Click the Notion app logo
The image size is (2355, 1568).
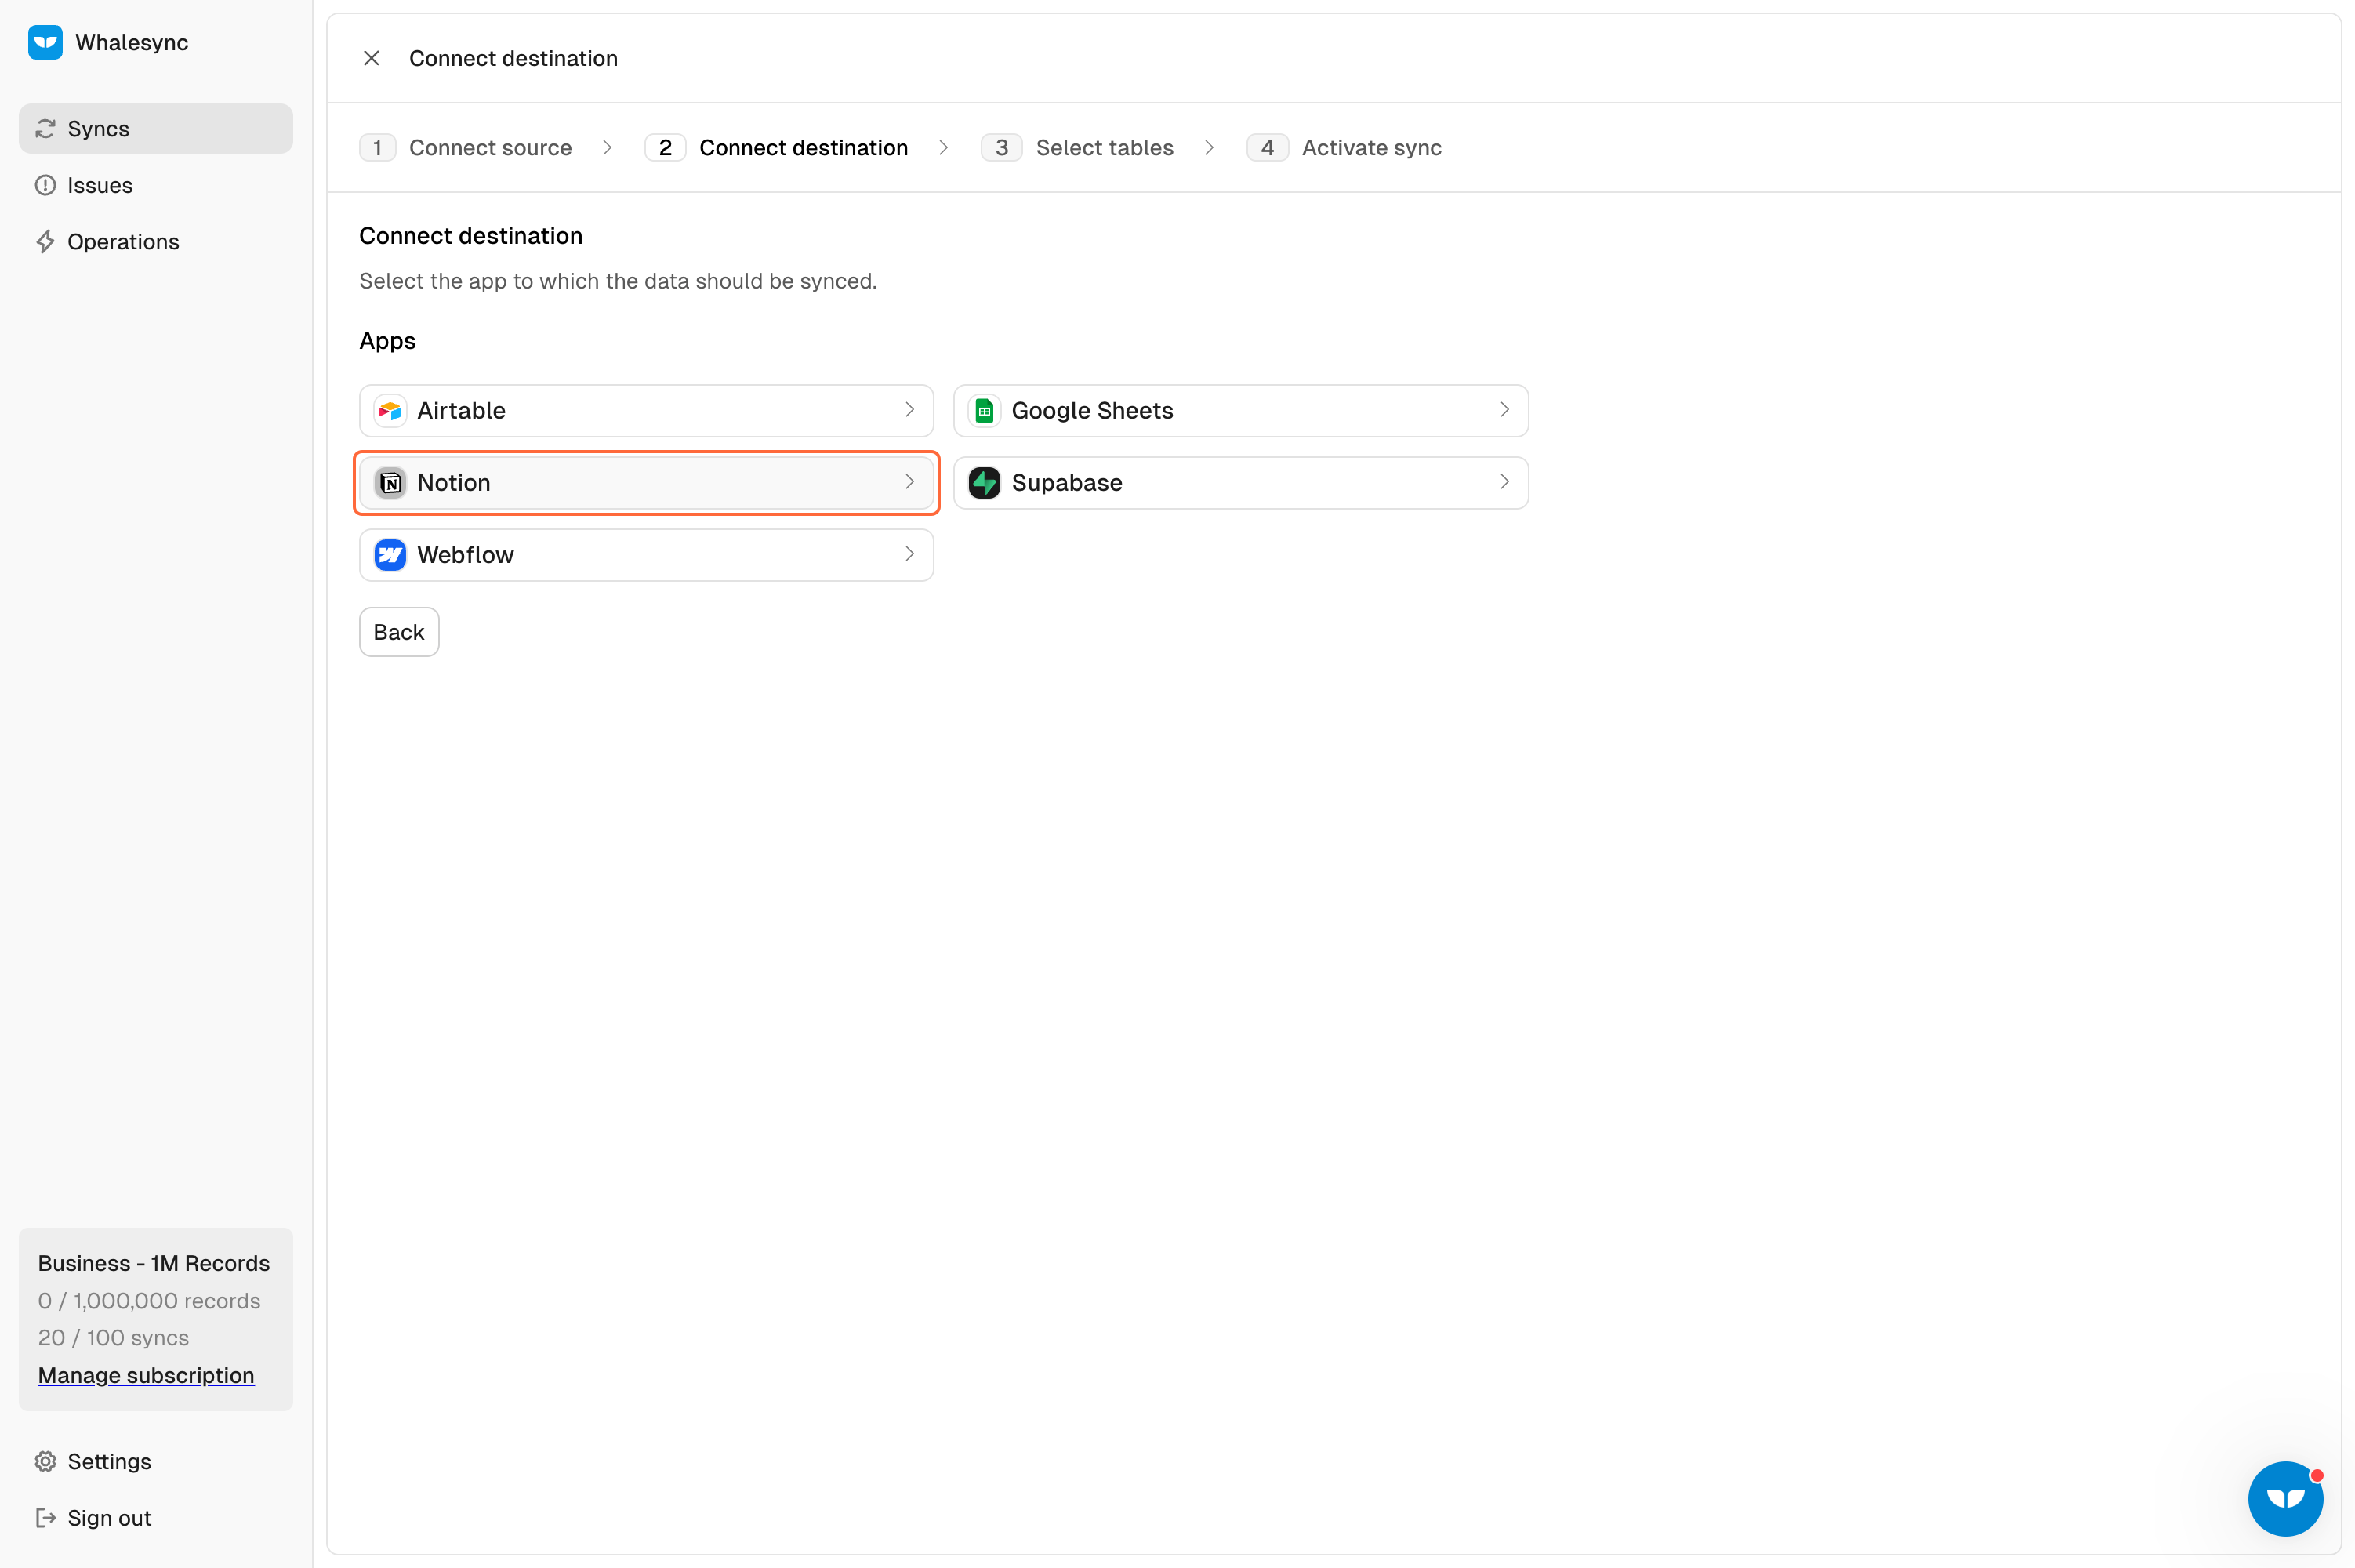390,483
